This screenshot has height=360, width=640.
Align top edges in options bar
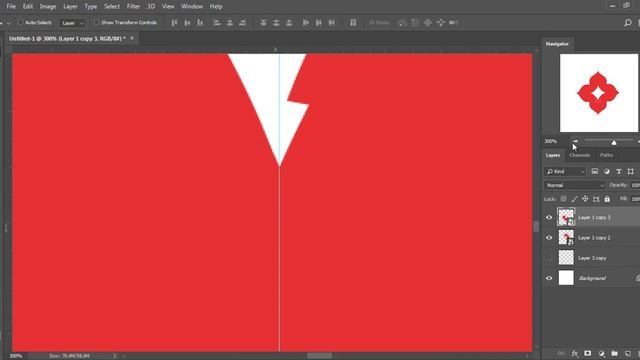(x=174, y=23)
